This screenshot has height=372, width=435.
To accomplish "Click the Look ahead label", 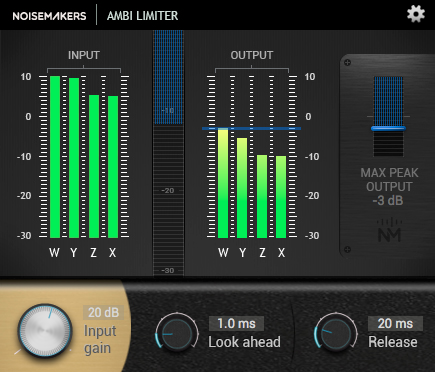I will click(x=244, y=342).
